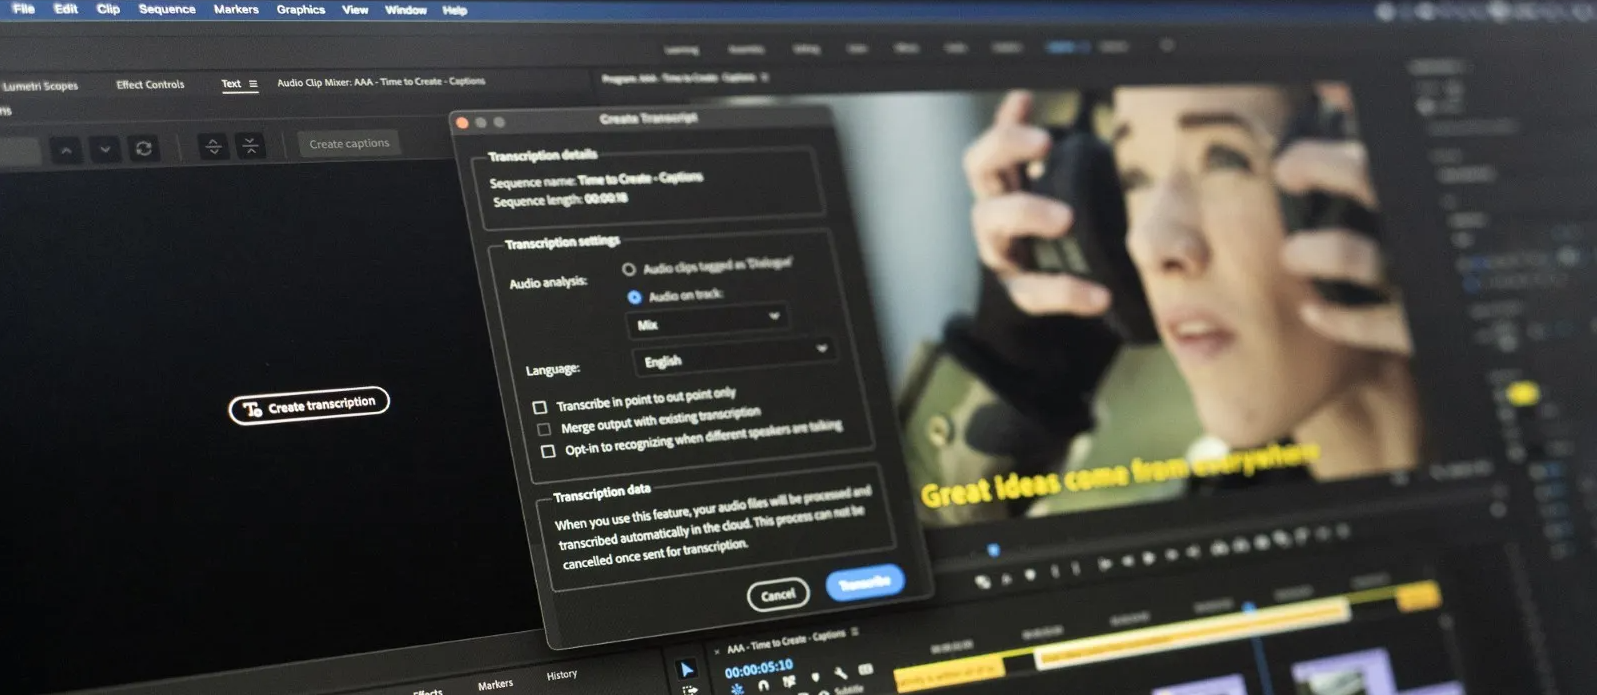1597x695 pixels.
Task: Enable Transcribe in point to out point only
Action: tap(540, 407)
